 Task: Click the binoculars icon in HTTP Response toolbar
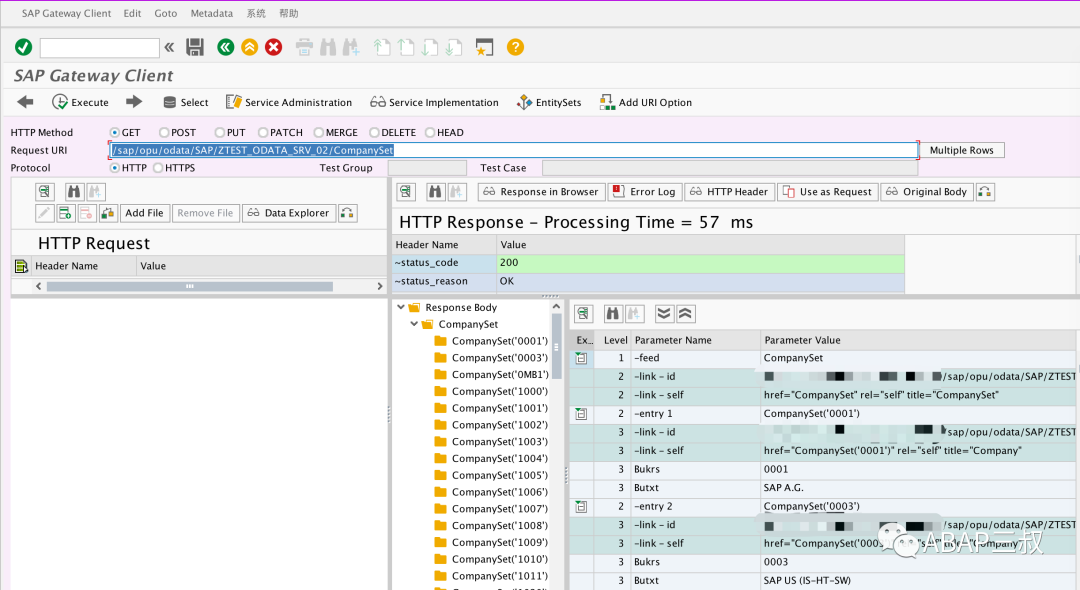435,191
